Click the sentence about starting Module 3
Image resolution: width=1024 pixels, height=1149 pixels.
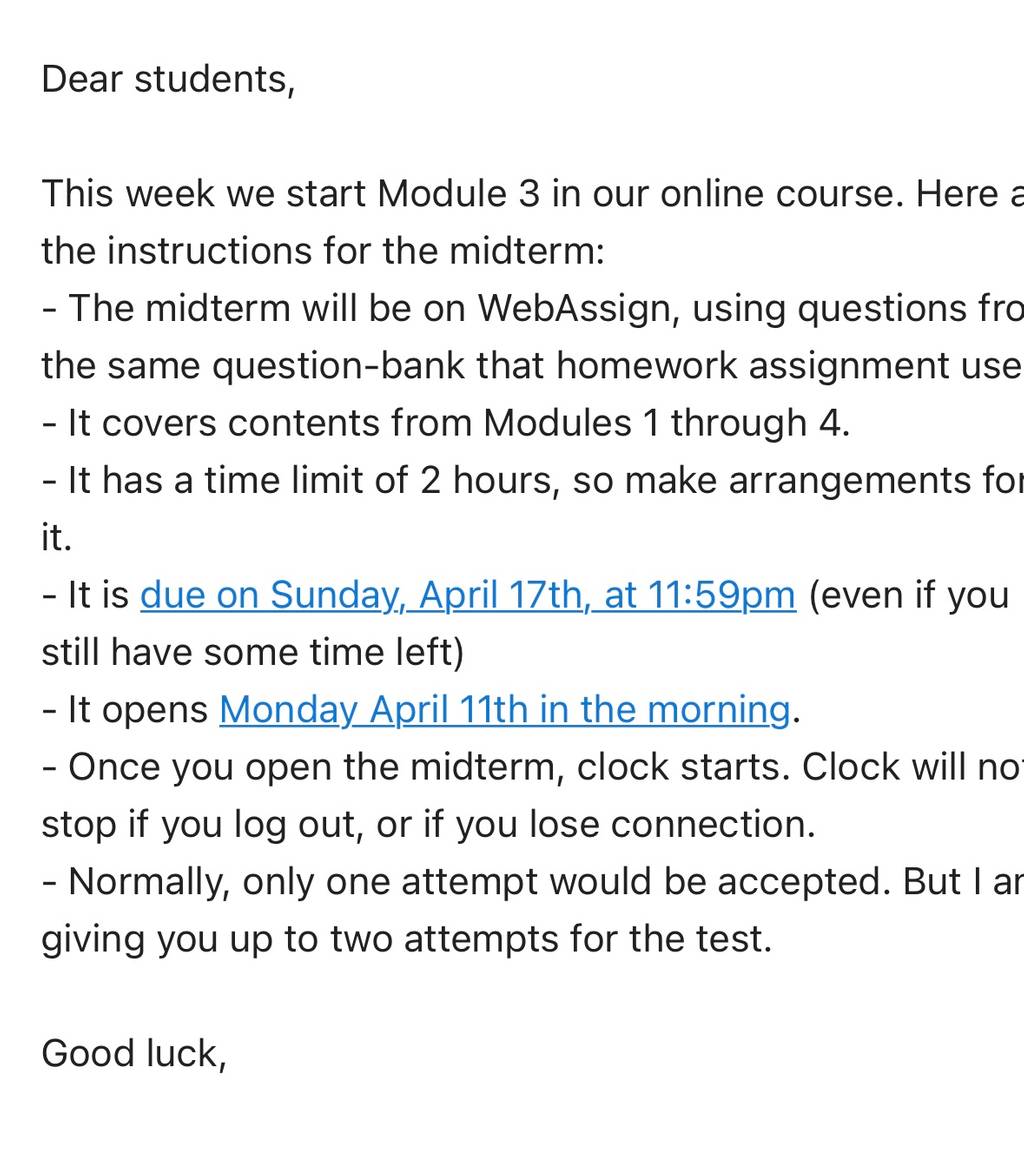[x=533, y=194]
